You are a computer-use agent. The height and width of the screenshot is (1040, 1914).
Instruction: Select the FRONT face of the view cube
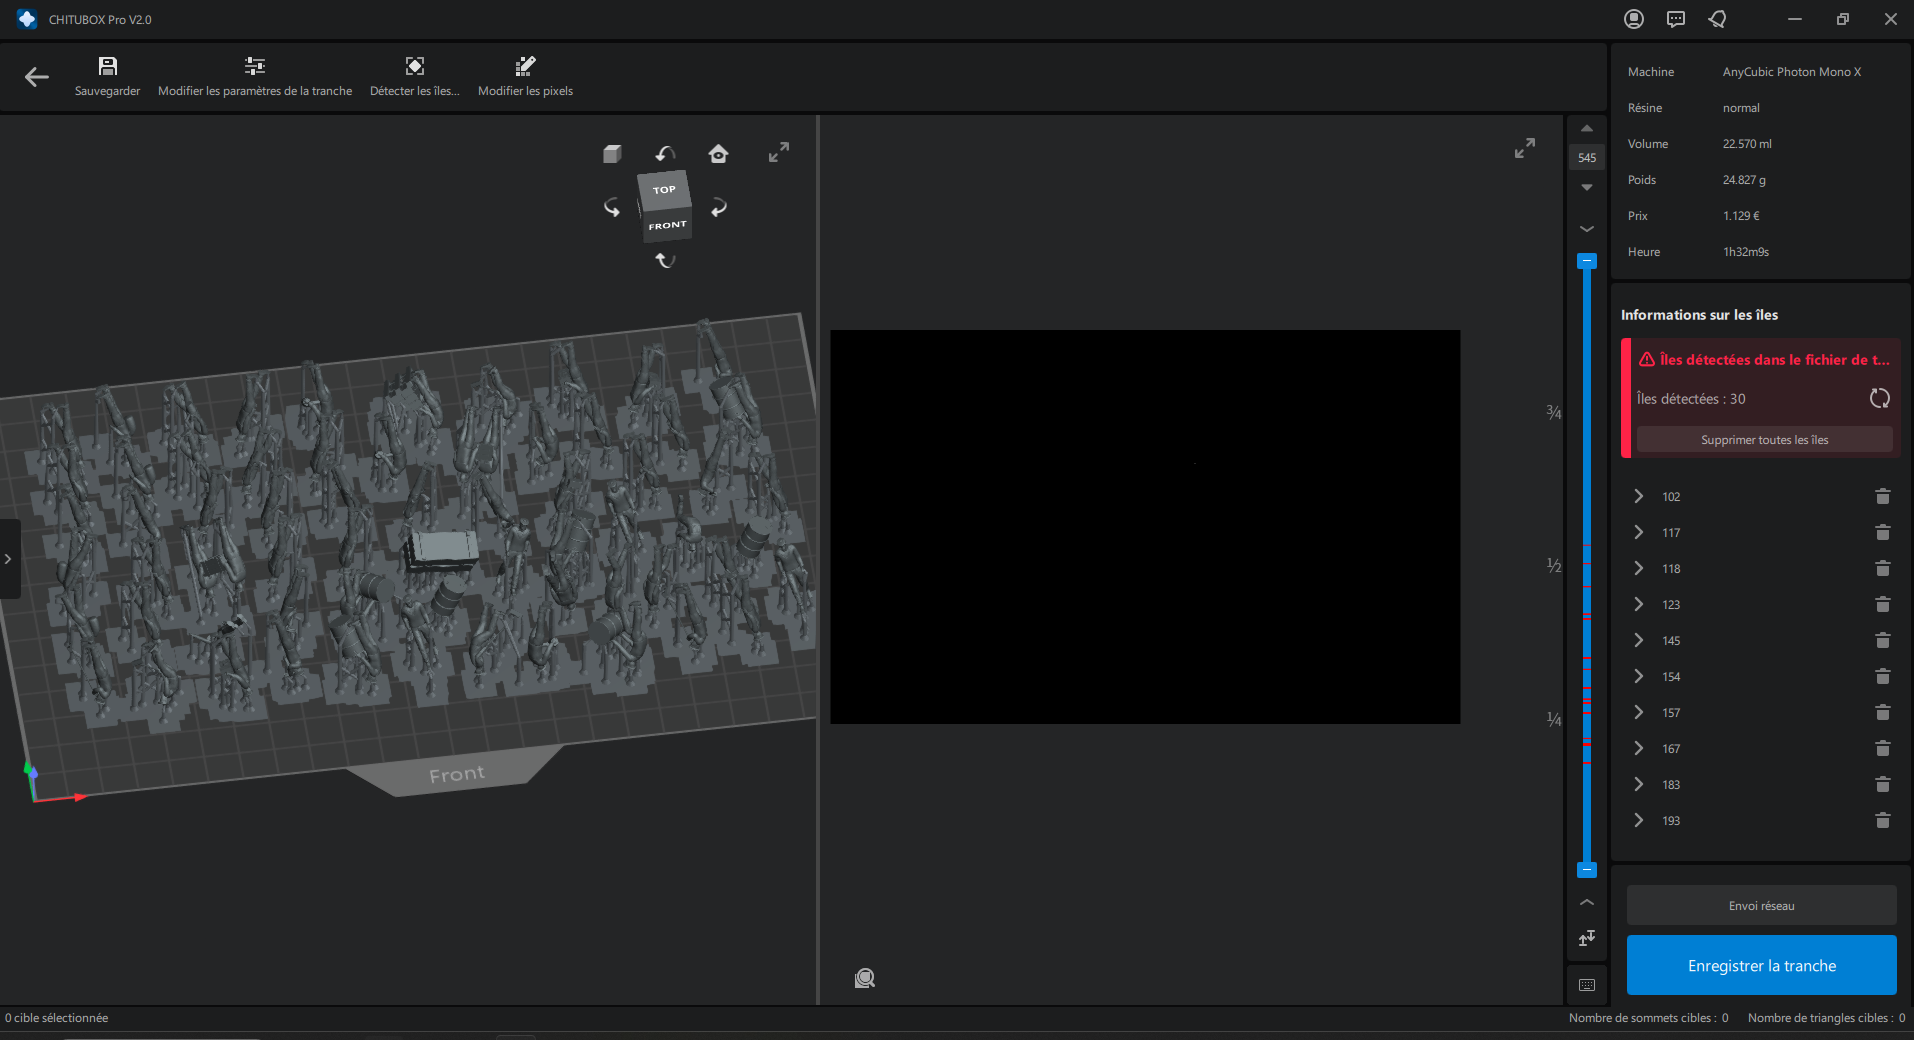[x=667, y=225]
